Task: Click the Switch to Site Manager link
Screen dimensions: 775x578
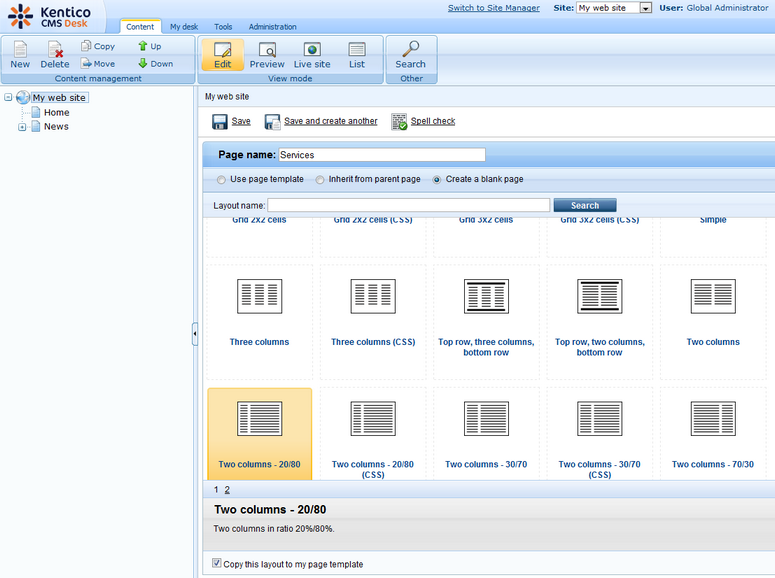Action: [x=493, y=8]
